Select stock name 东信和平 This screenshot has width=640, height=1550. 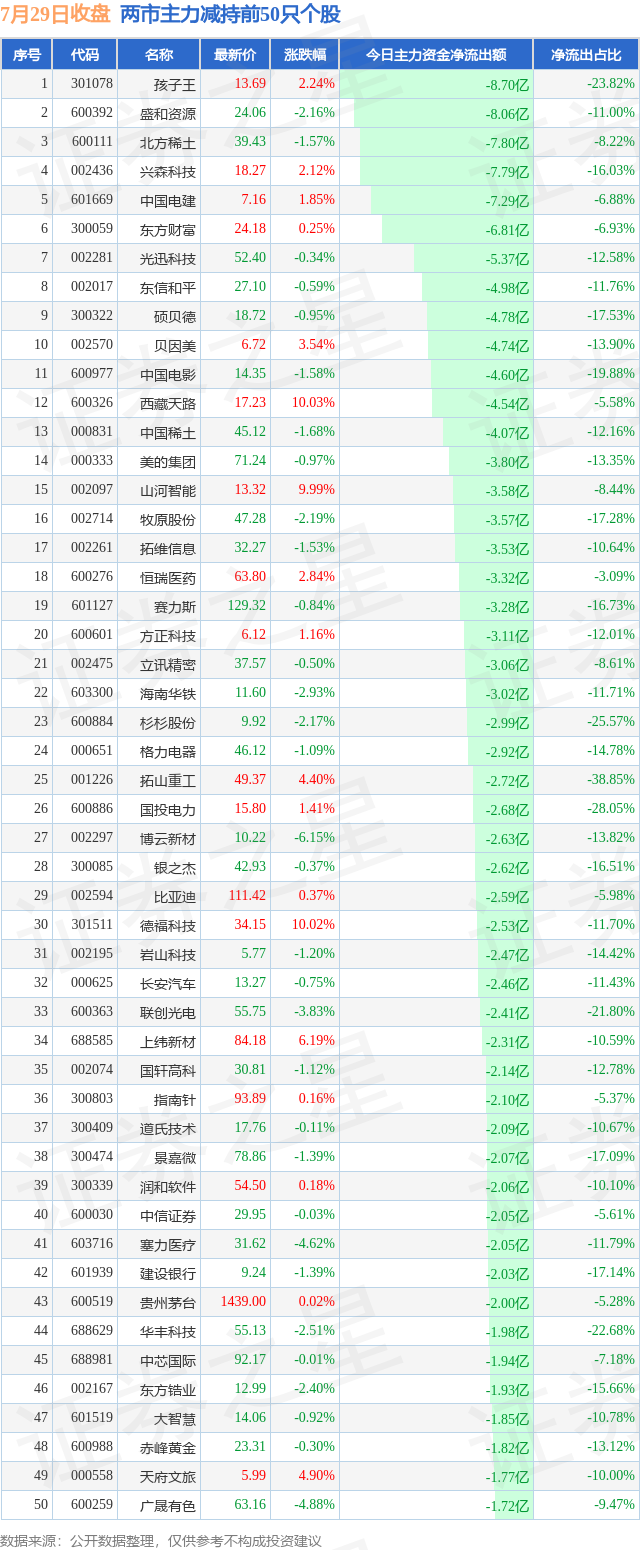click(168, 287)
